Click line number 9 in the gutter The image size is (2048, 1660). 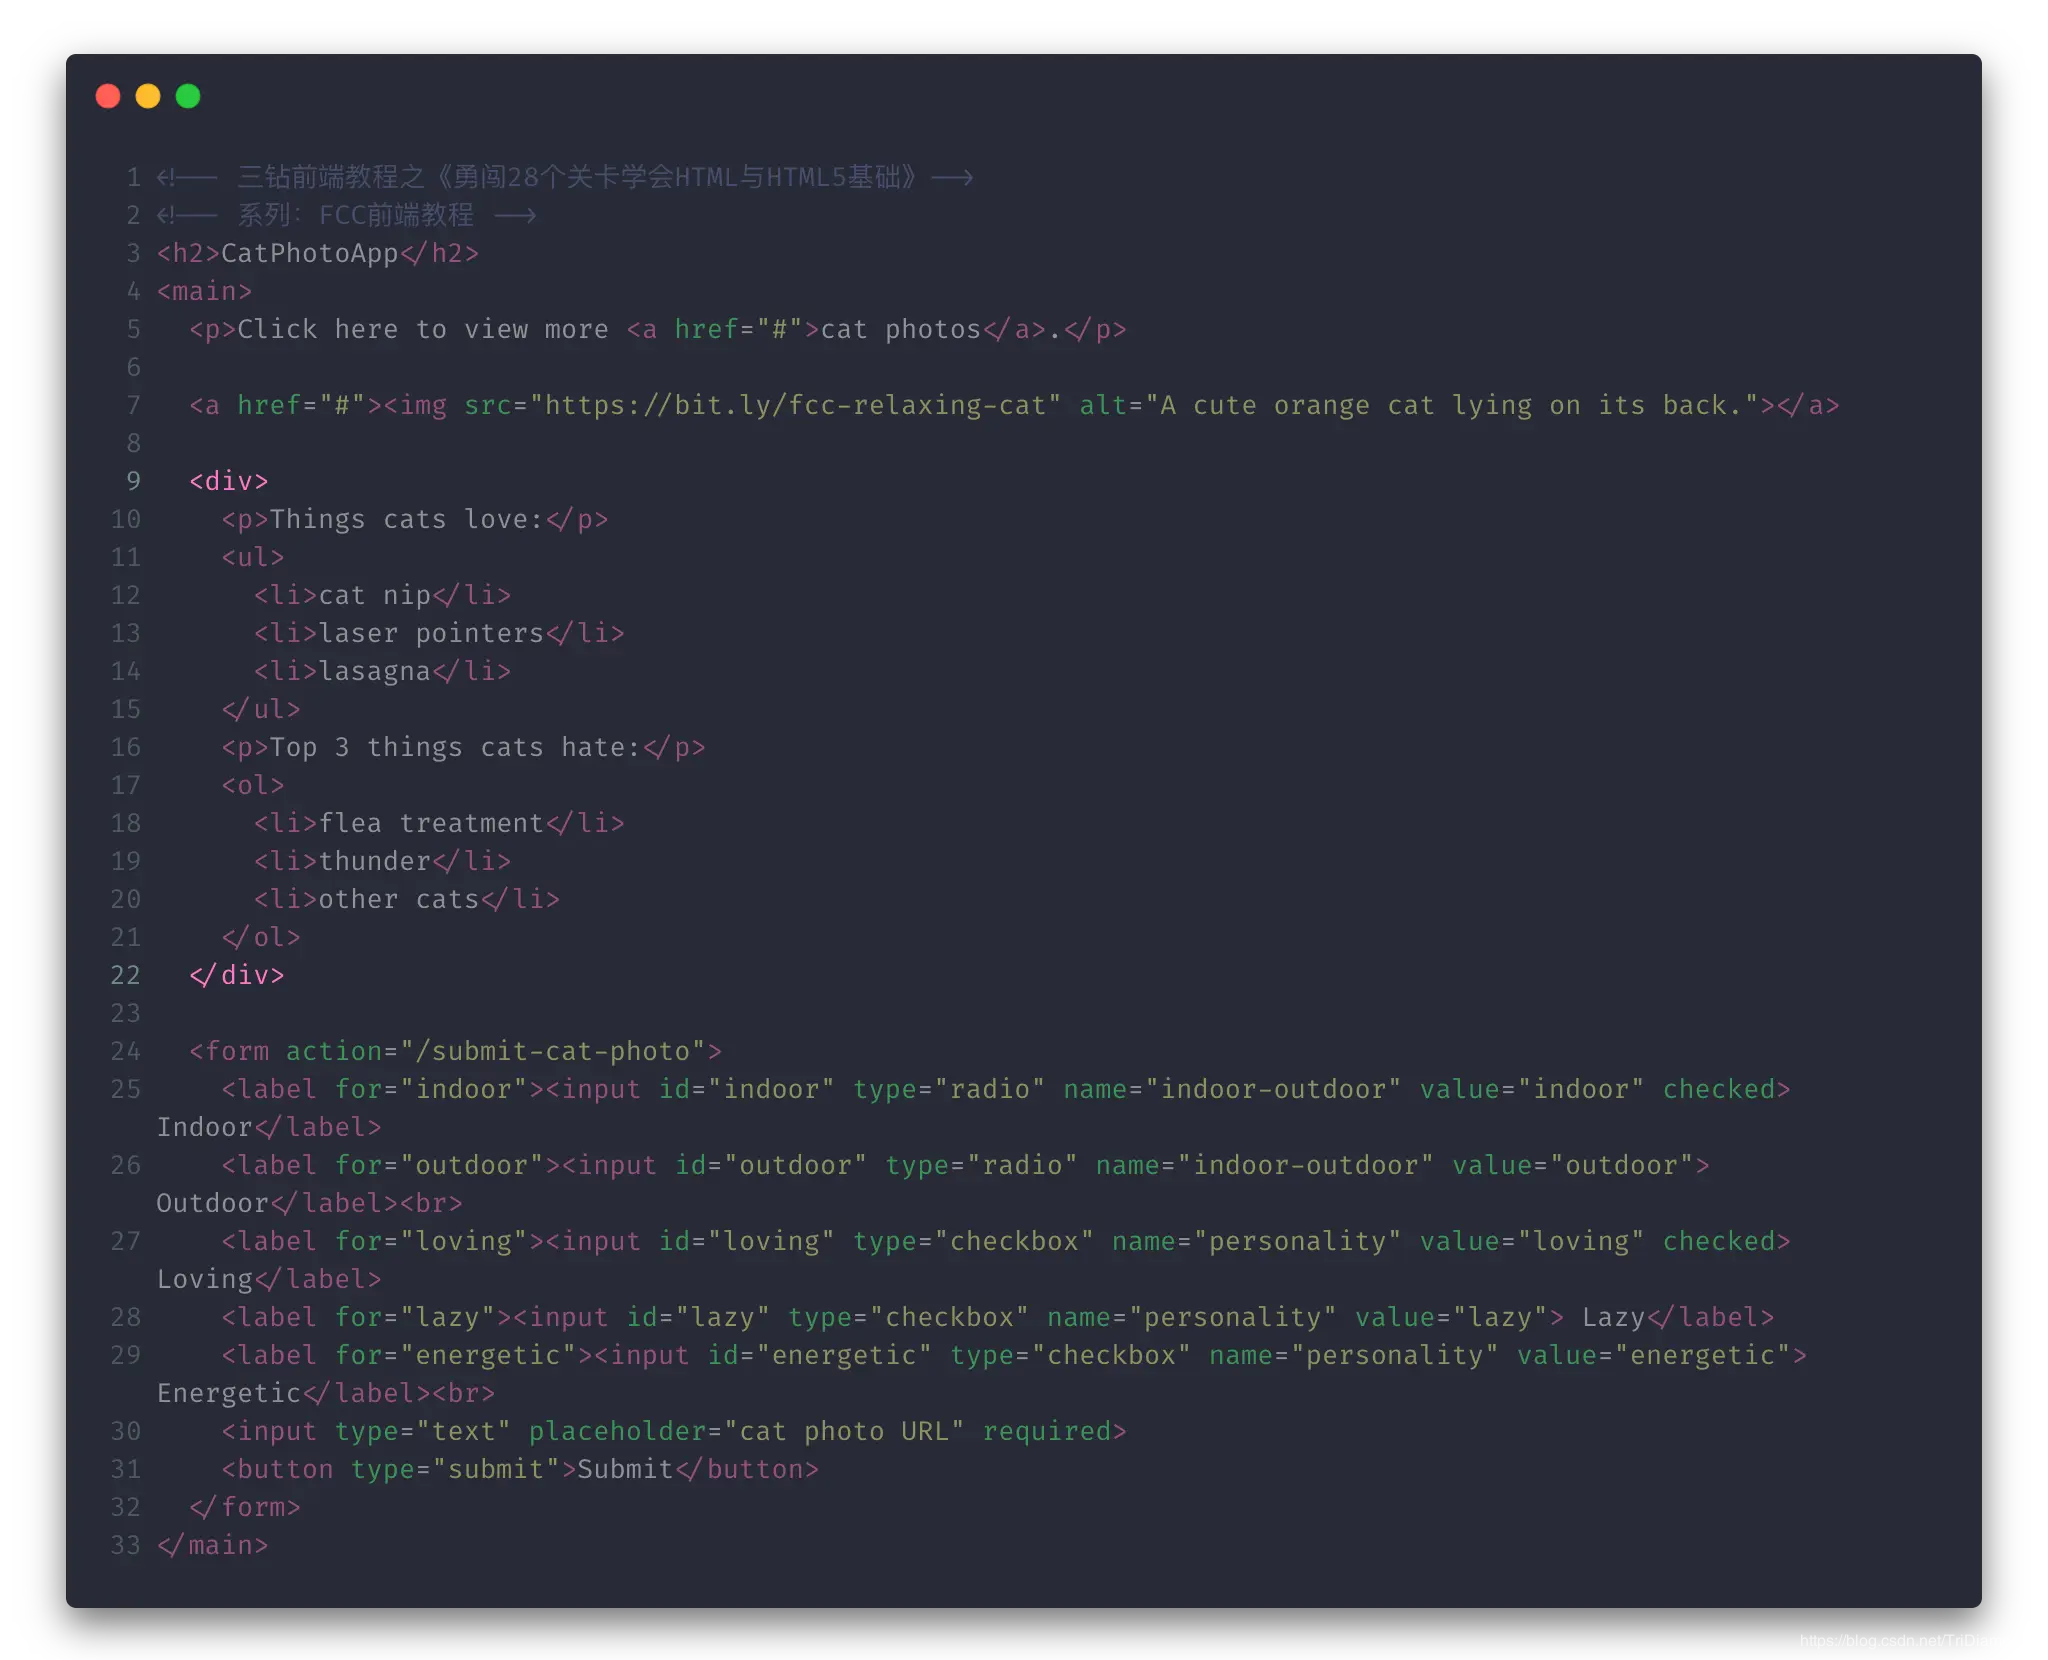[x=133, y=482]
